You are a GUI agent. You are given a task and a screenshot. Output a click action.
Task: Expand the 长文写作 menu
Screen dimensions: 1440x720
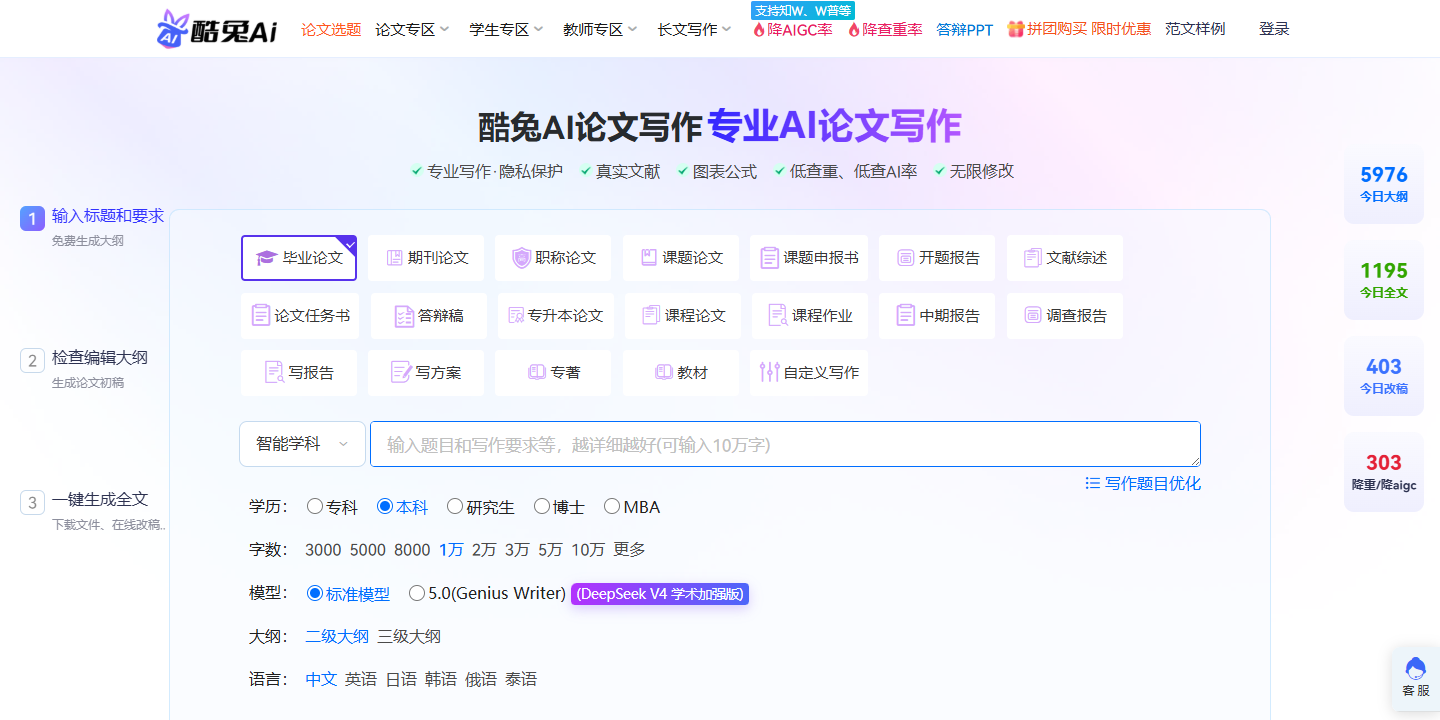click(695, 29)
